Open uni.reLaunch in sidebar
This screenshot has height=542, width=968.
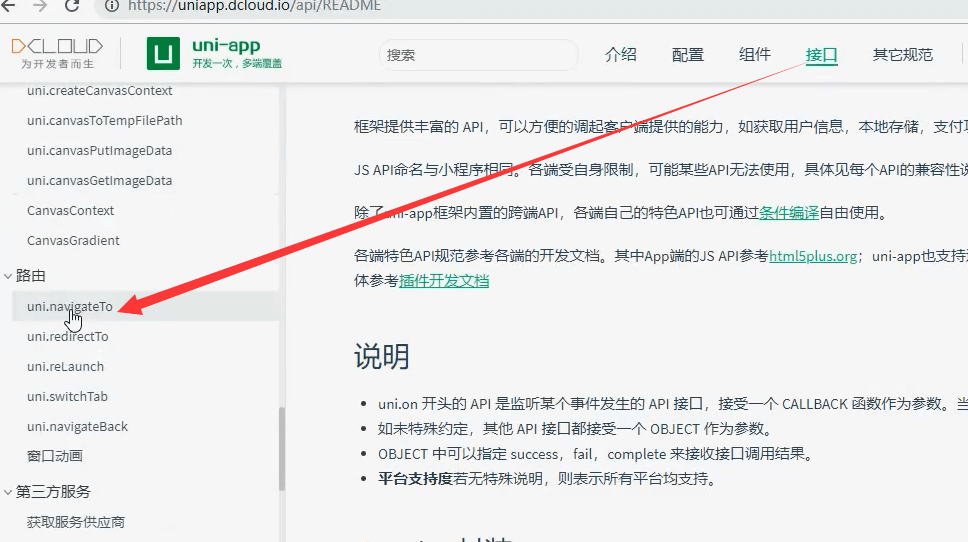[x=65, y=367]
